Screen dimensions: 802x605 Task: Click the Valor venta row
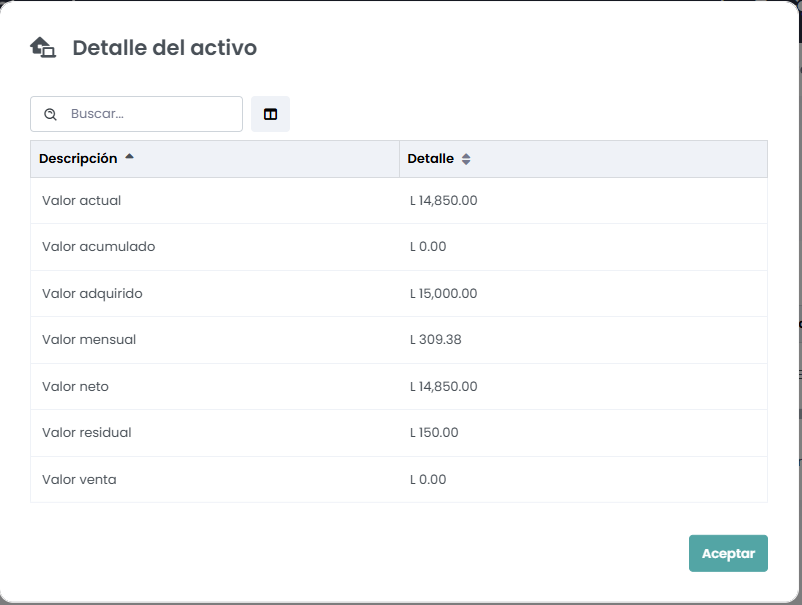click(x=79, y=480)
